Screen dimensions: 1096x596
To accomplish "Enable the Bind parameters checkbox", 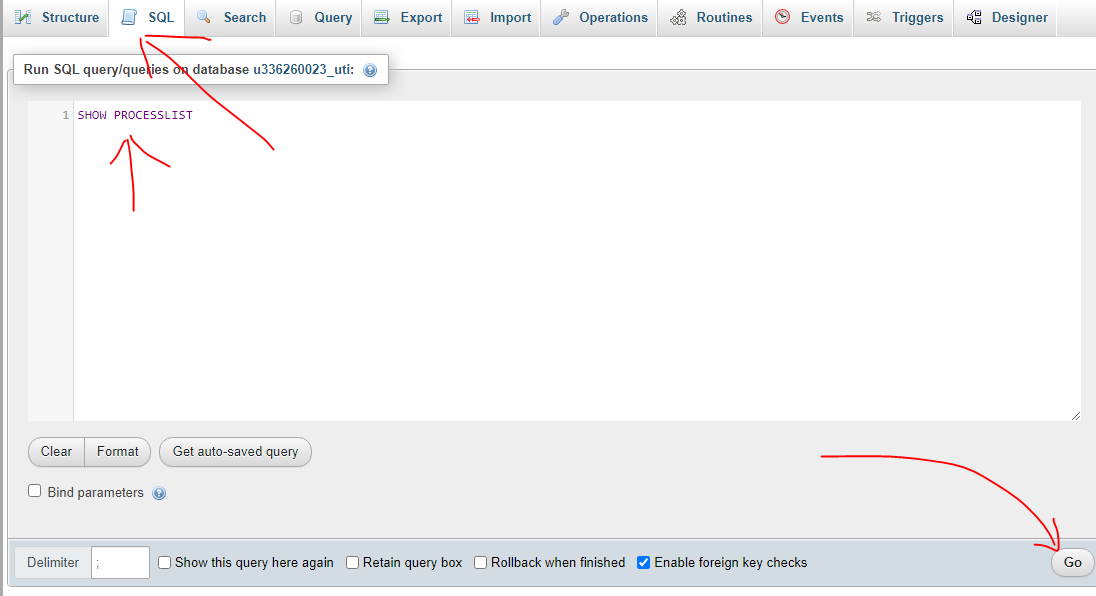I will (x=34, y=490).
